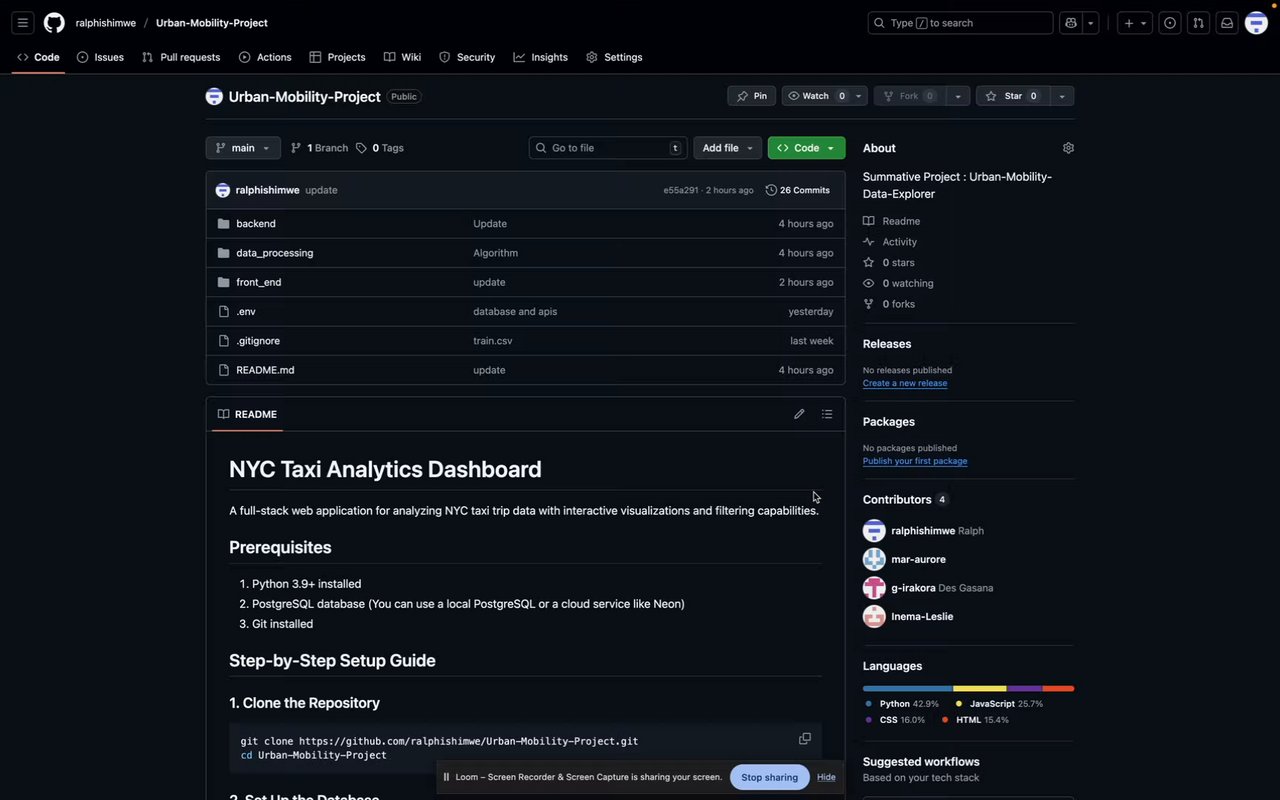
Task: Focus the Type / to search box
Action: click(960, 23)
